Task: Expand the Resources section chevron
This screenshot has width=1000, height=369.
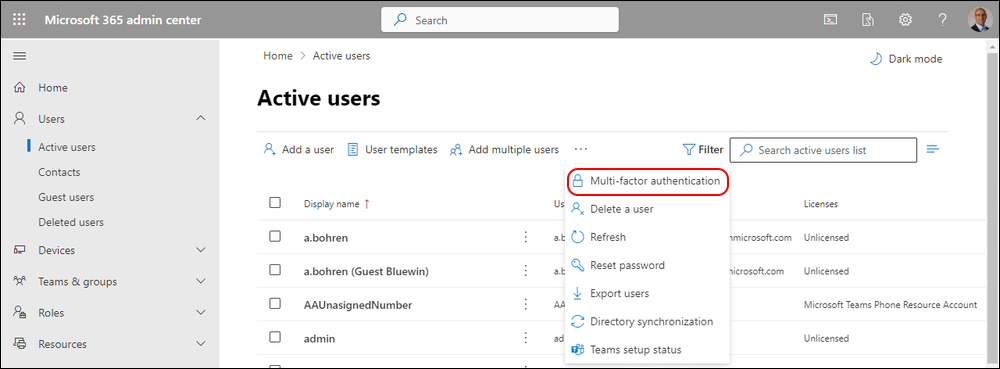Action: [201, 344]
